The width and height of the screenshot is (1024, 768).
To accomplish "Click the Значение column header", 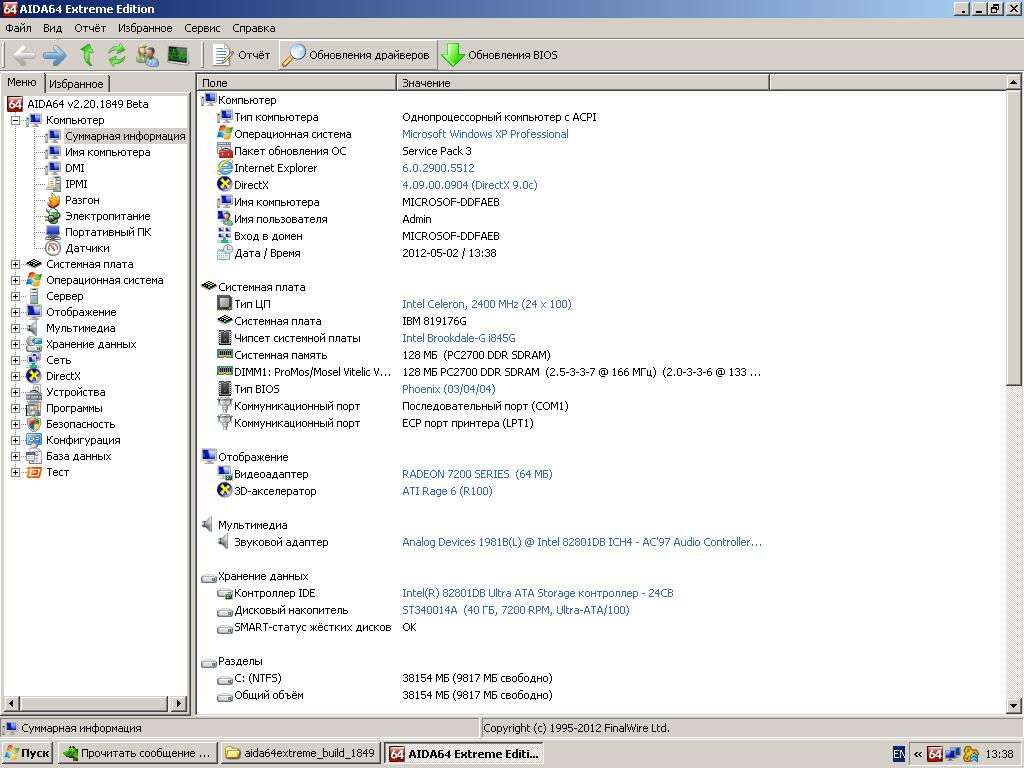I will pos(583,83).
